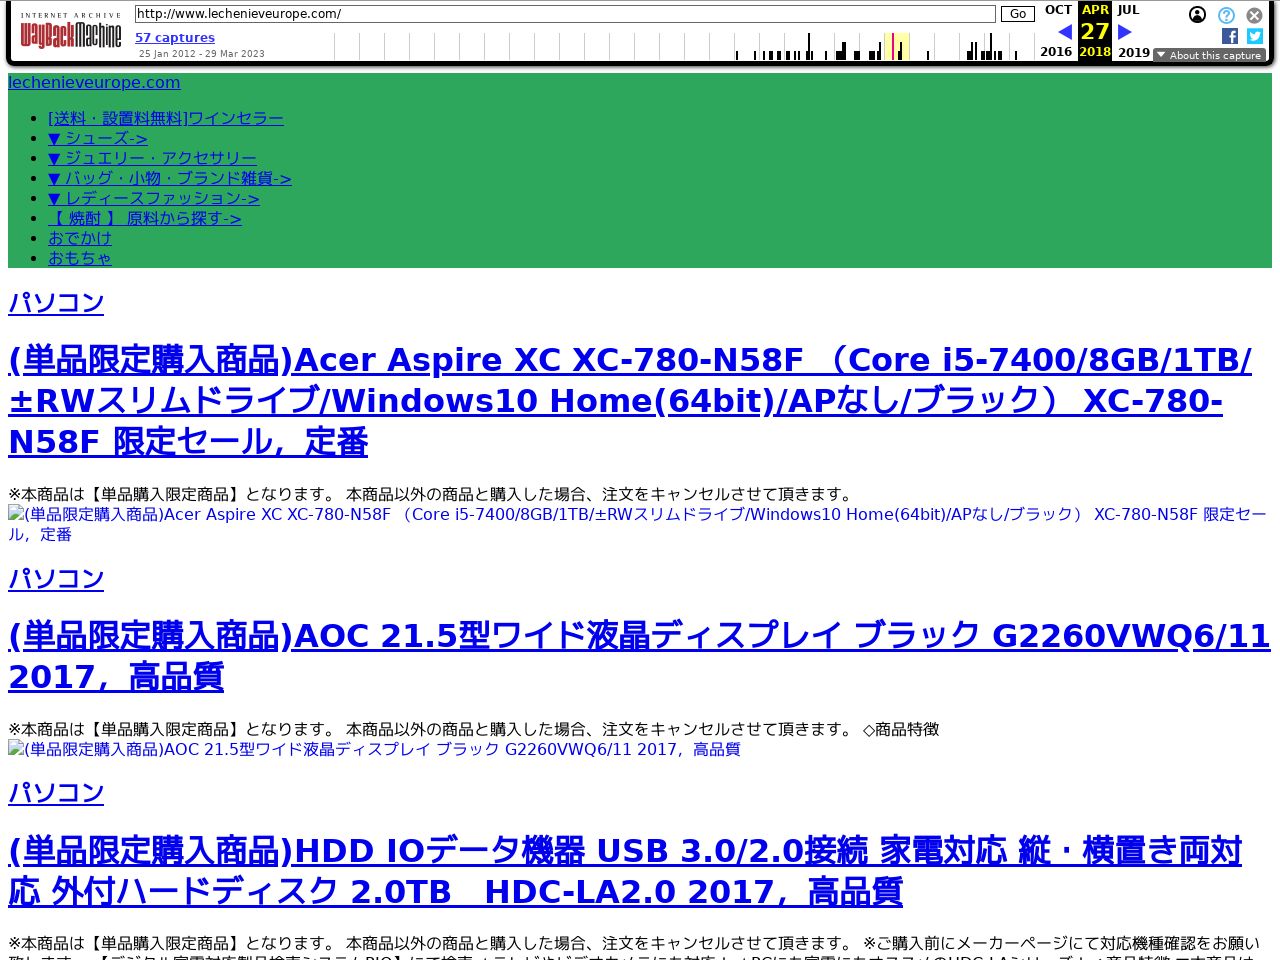The image size is (1280, 960).
Task: Expand the ▼ バッグ・小物・ブランド雑貨 menu
Action: coord(170,178)
